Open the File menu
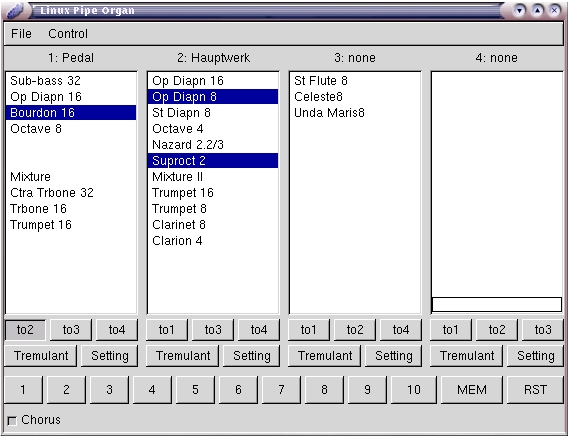Image resolution: width=568 pixels, height=436 pixels. [21, 34]
